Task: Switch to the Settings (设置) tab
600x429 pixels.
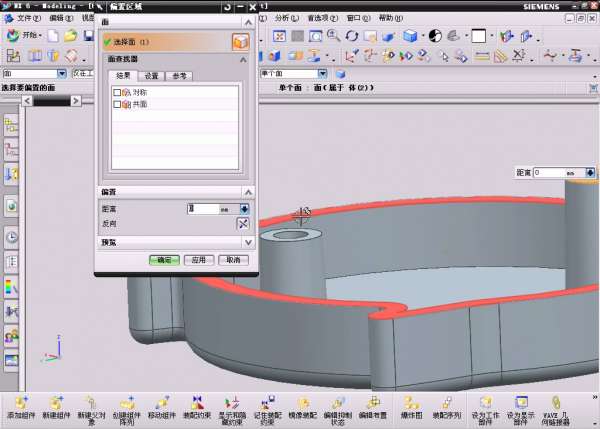Action: (x=151, y=76)
